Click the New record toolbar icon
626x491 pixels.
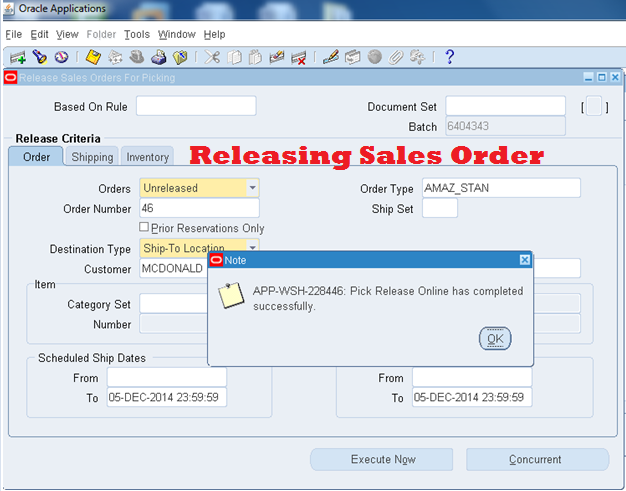point(18,57)
